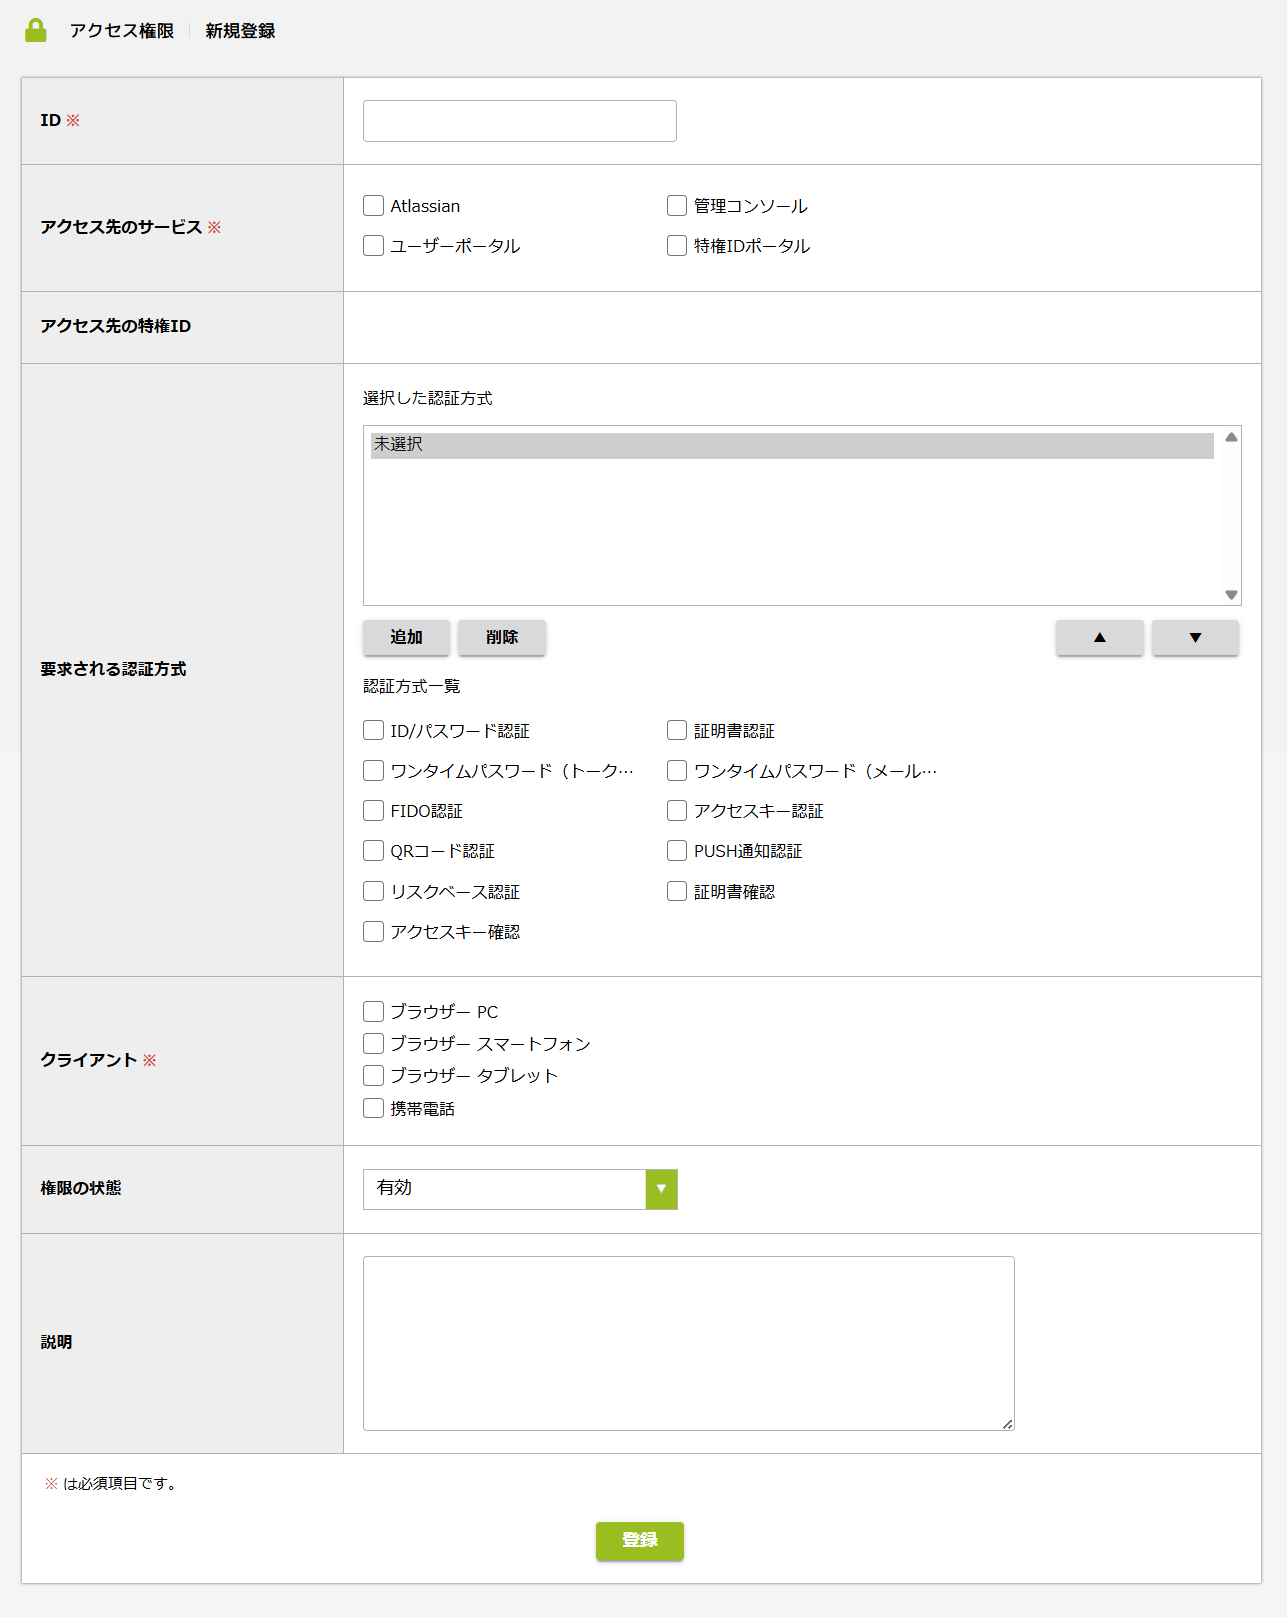This screenshot has width=1287, height=1617.
Task: Select the 未選択 entry in the list
Action: [x=792, y=445]
